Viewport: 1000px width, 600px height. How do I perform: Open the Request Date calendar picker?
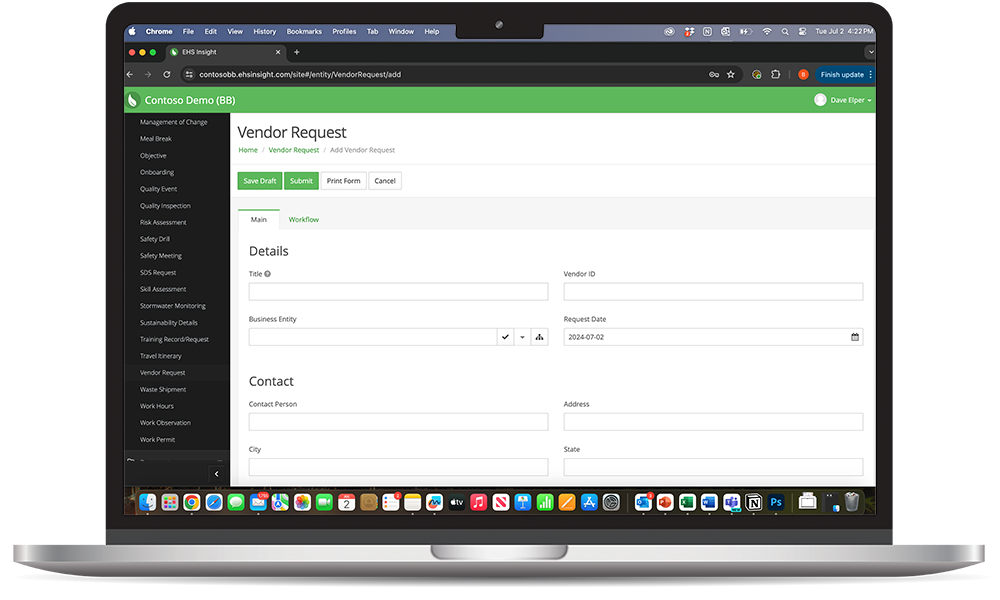(855, 337)
